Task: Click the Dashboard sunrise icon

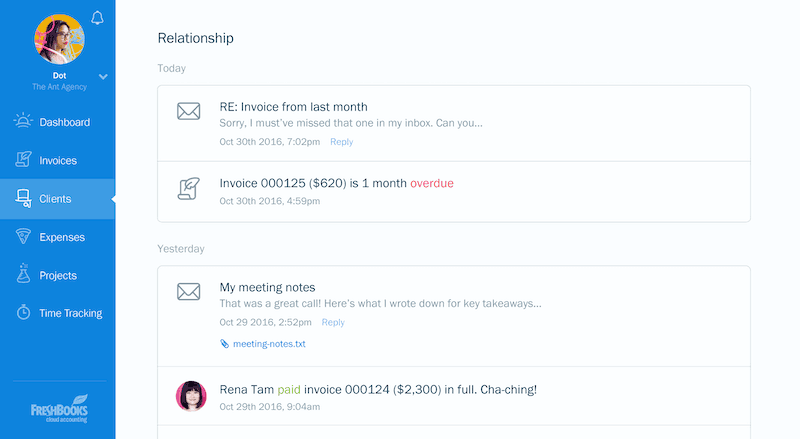Action: click(23, 122)
